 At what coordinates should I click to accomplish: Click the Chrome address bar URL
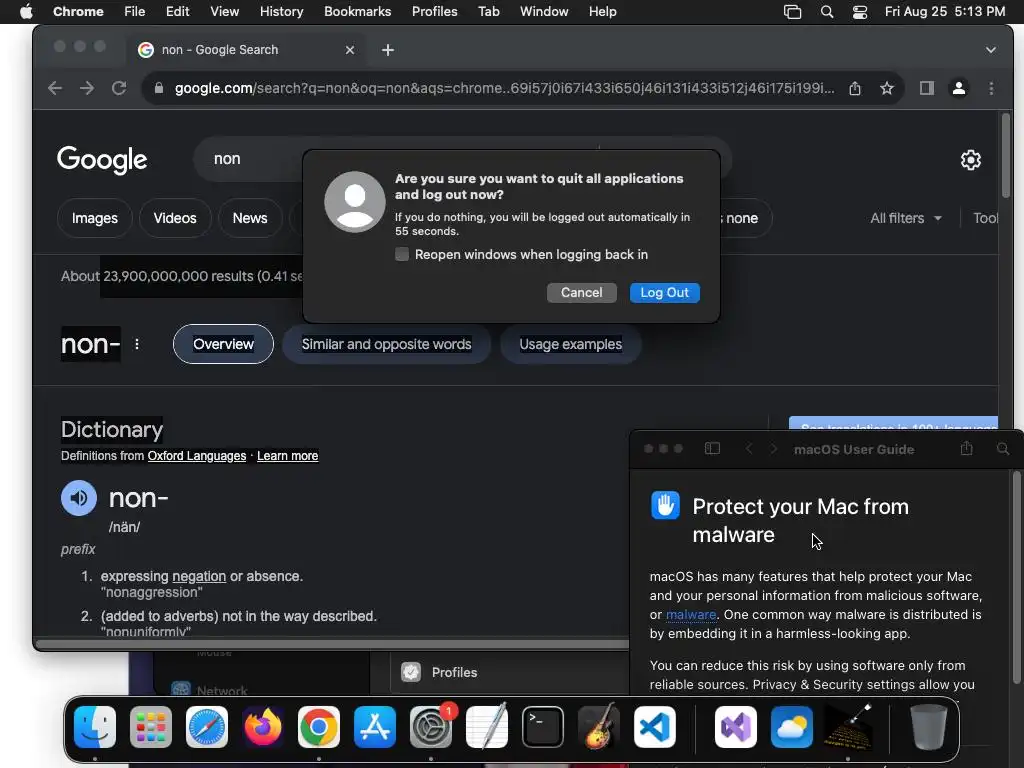click(504, 88)
